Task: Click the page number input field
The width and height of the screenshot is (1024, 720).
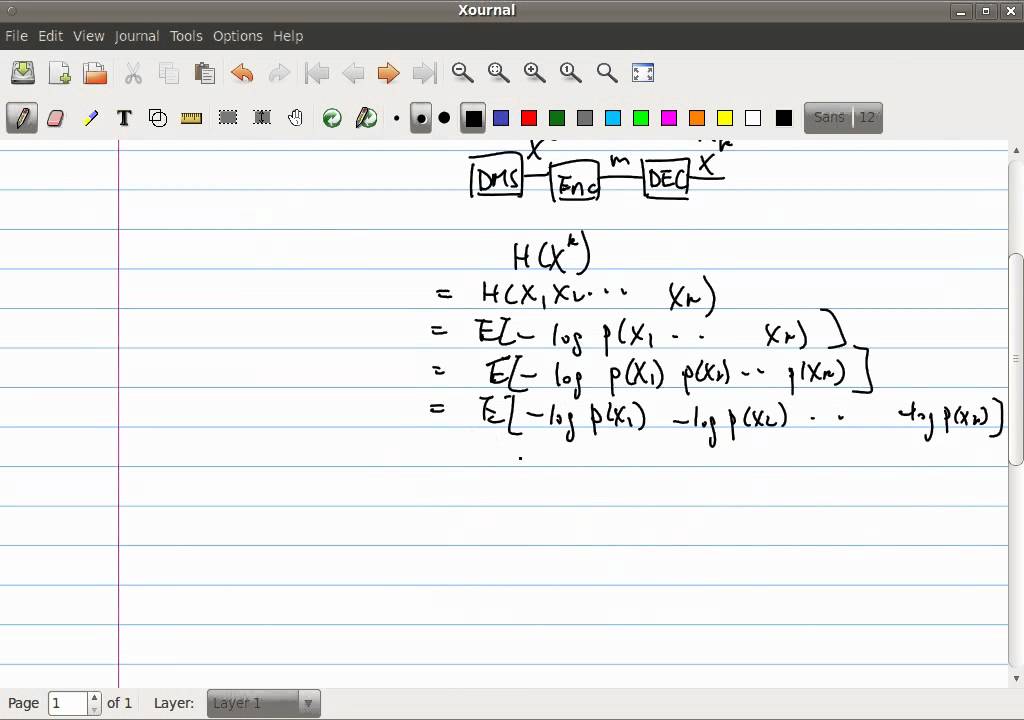Action: click(x=67, y=703)
